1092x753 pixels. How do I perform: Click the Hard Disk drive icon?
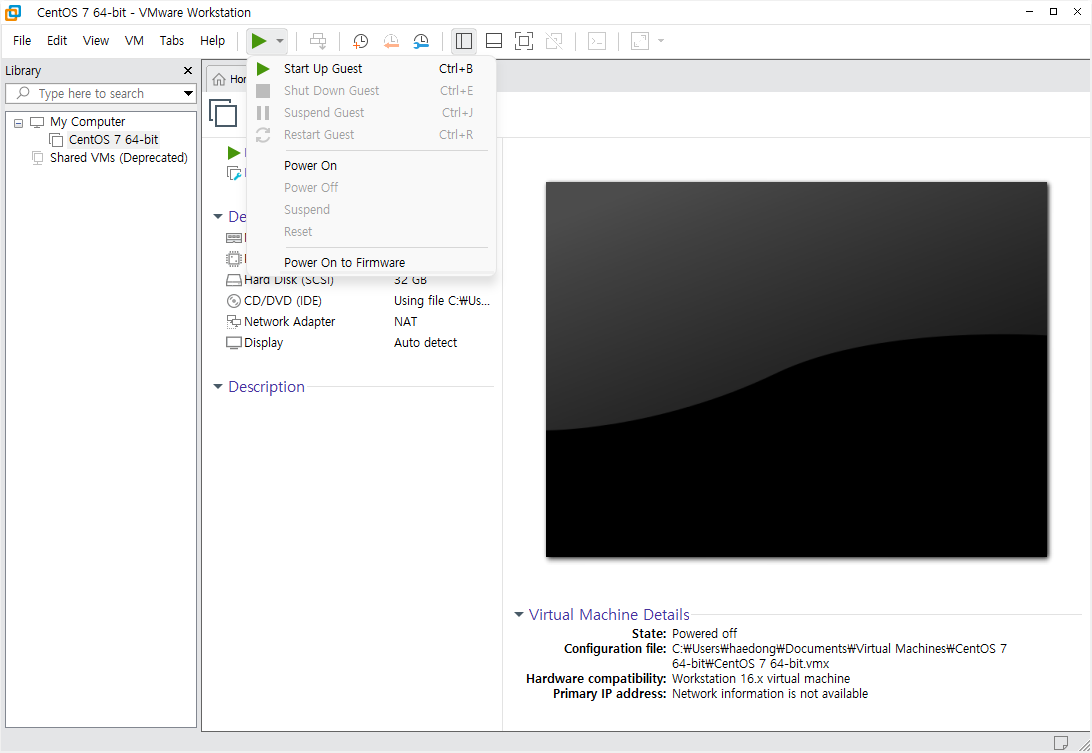pos(234,280)
